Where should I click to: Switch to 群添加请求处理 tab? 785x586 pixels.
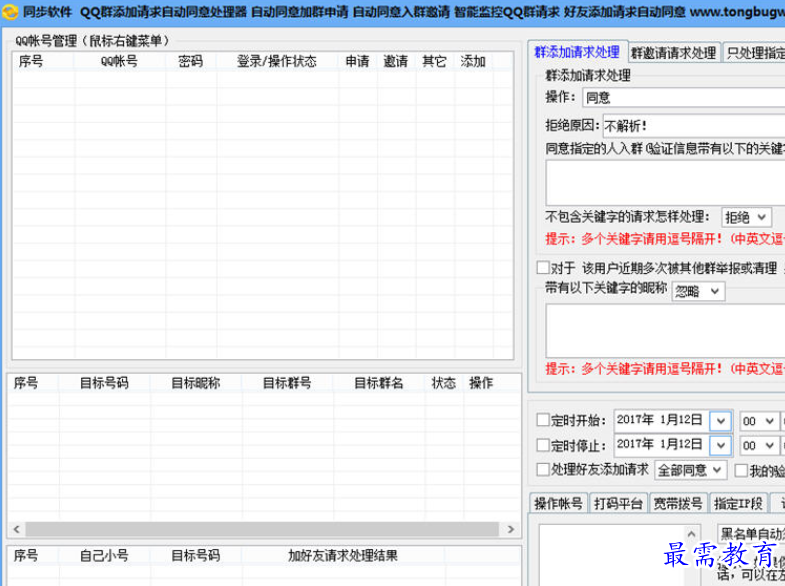click(577, 52)
